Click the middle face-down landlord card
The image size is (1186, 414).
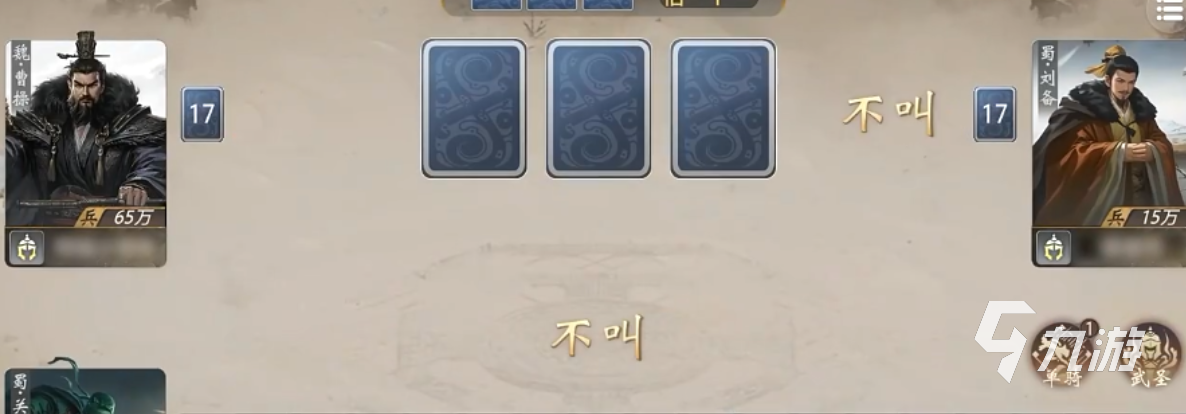click(x=598, y=109)
